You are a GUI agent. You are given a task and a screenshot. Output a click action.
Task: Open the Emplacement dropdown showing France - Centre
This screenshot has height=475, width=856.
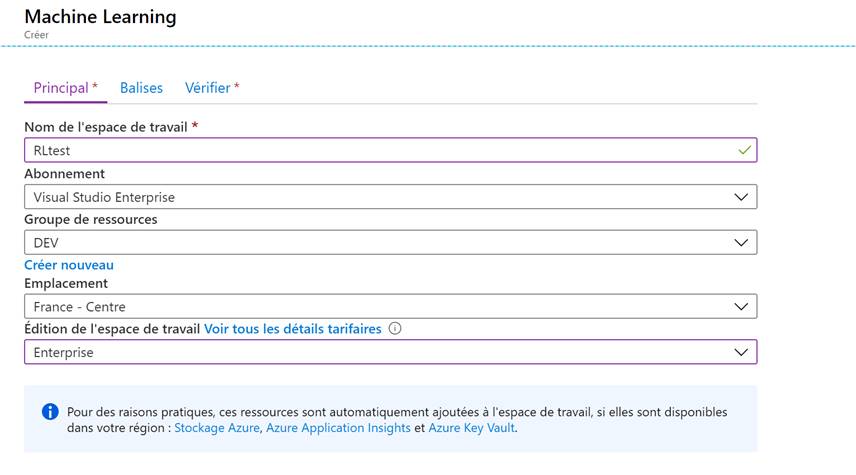pyautogui.click(x=390, y=306)
